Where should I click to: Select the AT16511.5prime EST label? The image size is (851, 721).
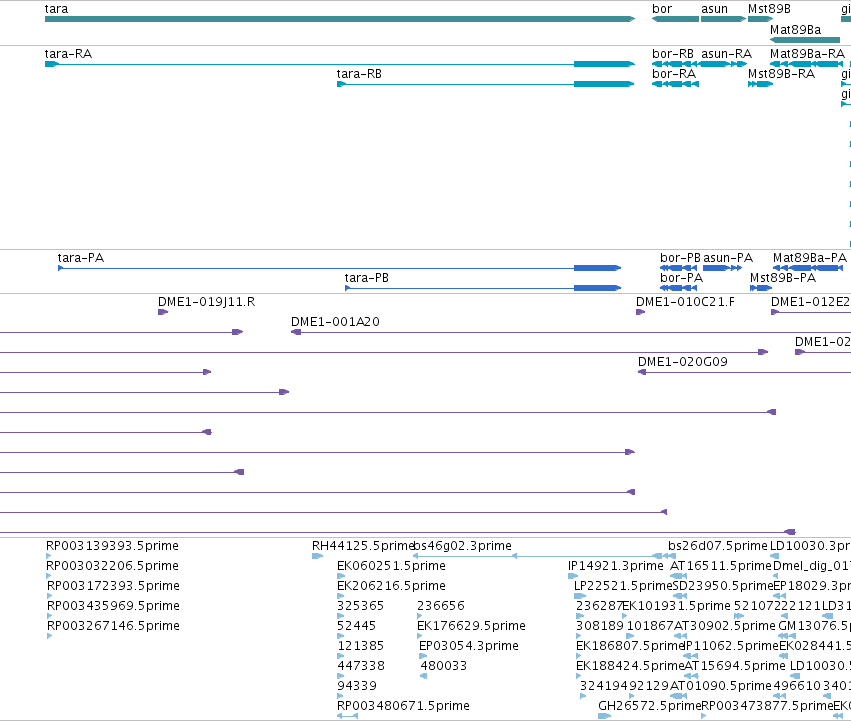tap(721, 566)
